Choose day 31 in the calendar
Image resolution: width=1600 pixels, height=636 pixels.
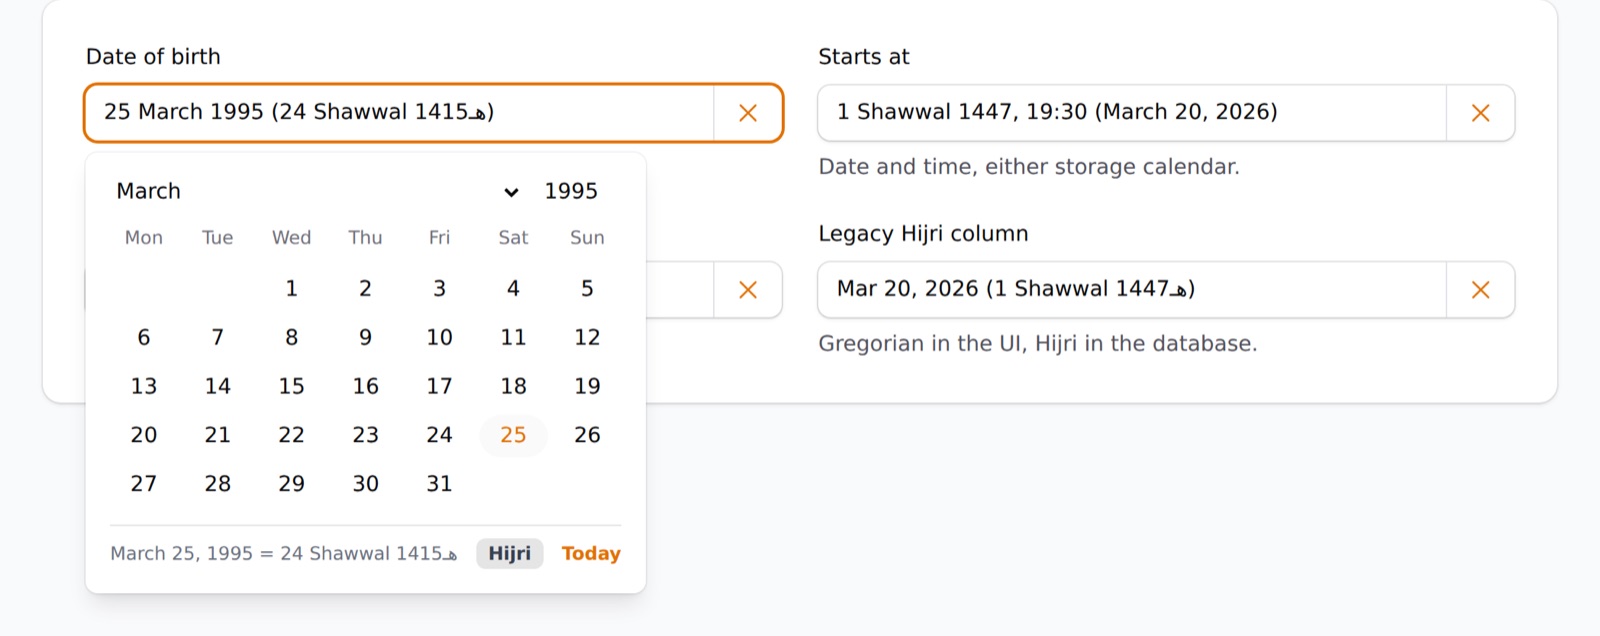coord(439,484)
